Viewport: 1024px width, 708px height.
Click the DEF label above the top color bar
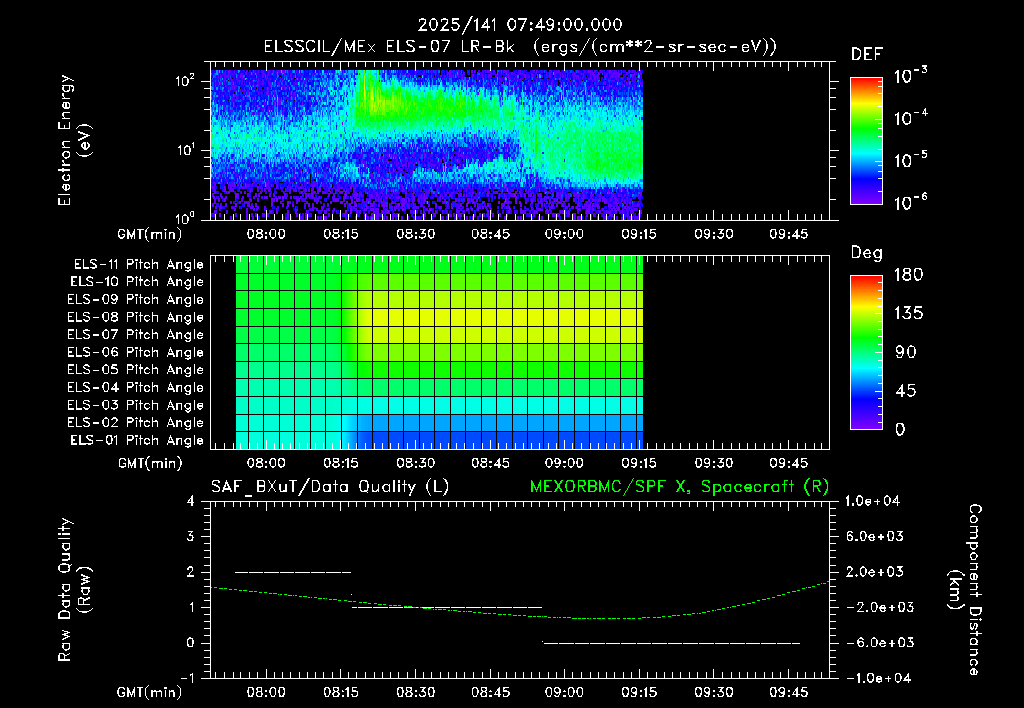click(x=867, y=55)
